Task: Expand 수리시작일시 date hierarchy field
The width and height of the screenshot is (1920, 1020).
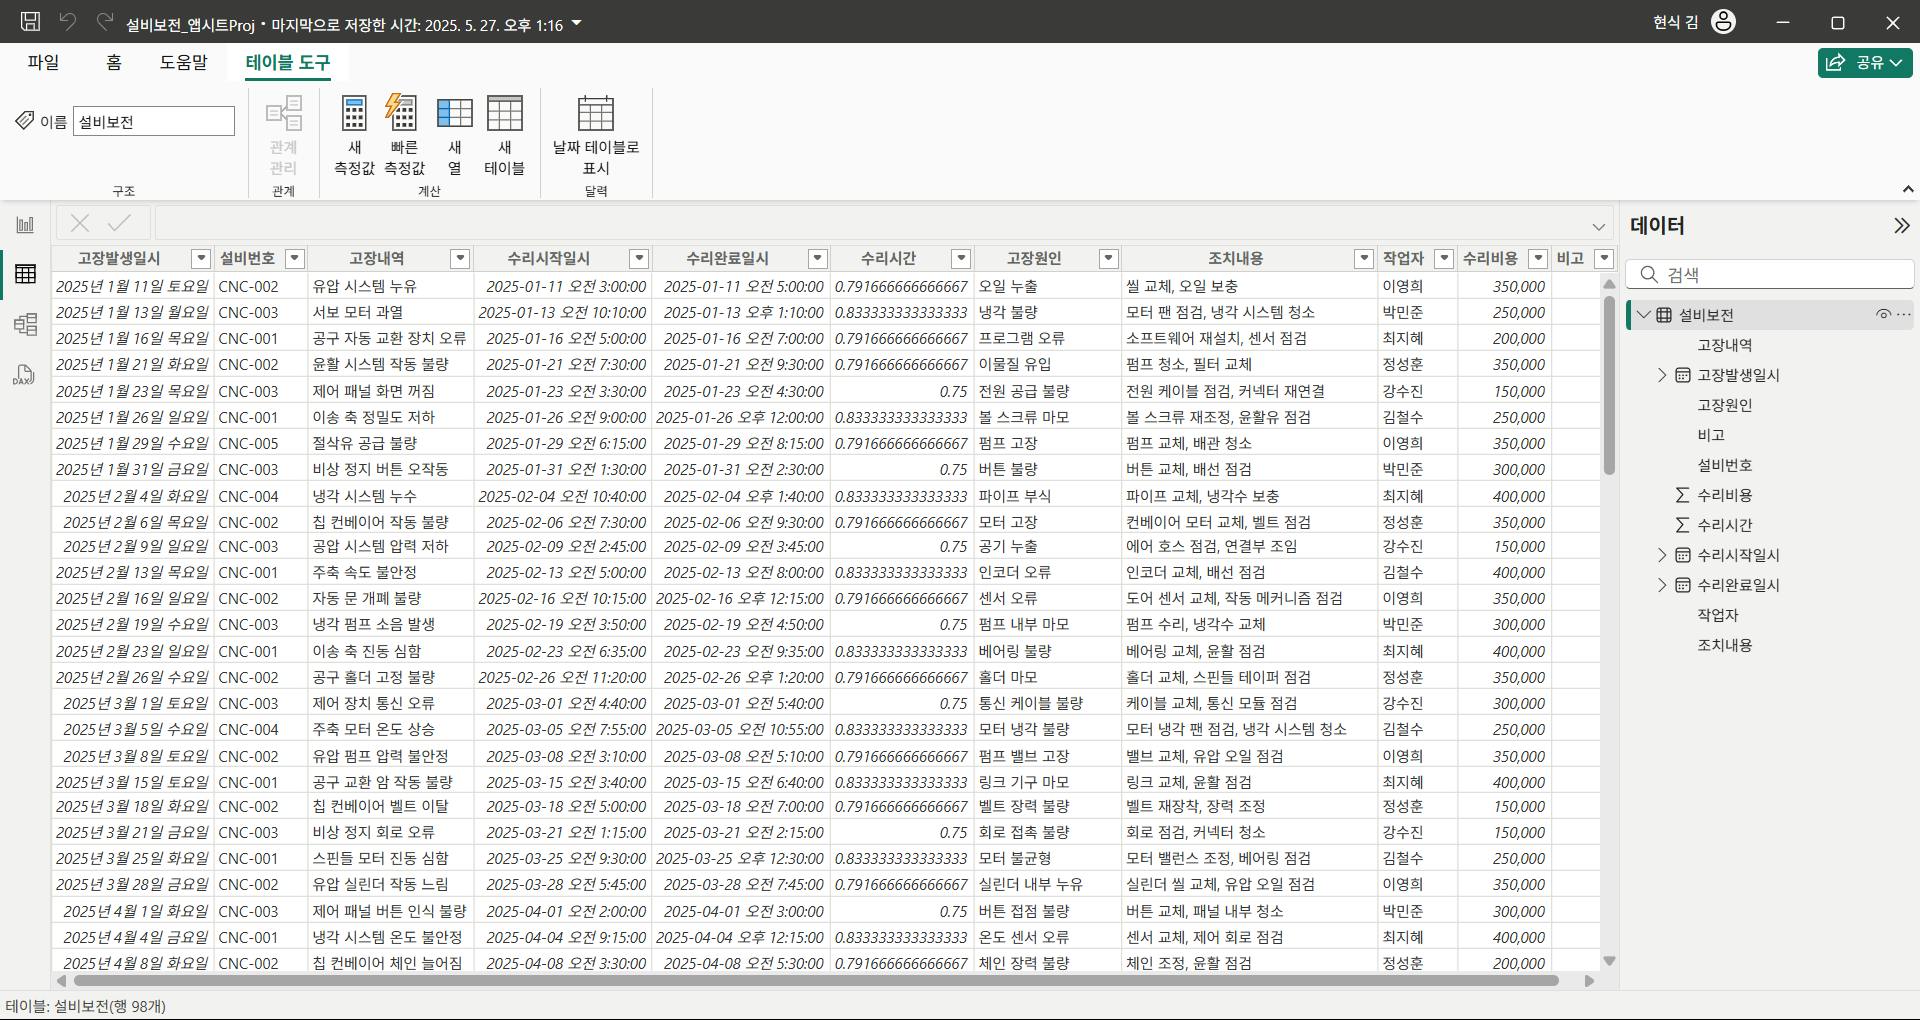Action: 1662,555
